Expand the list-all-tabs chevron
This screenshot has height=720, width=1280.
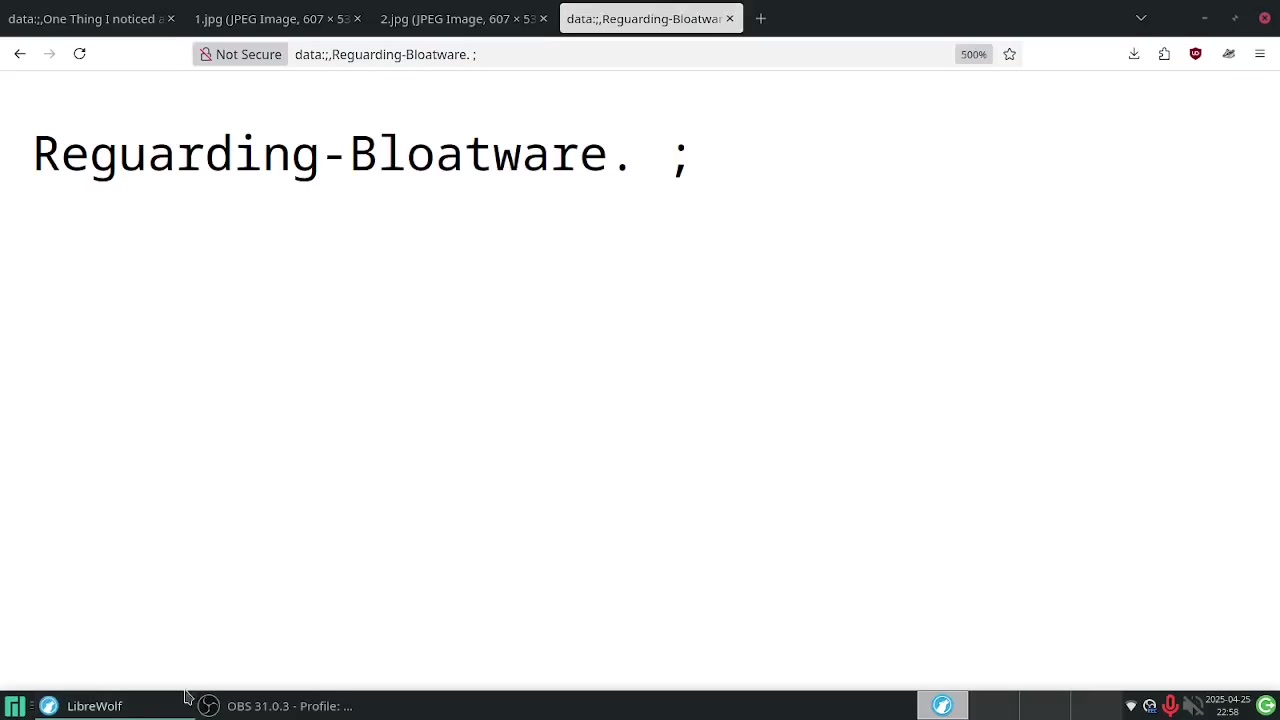coord(1141,18)
